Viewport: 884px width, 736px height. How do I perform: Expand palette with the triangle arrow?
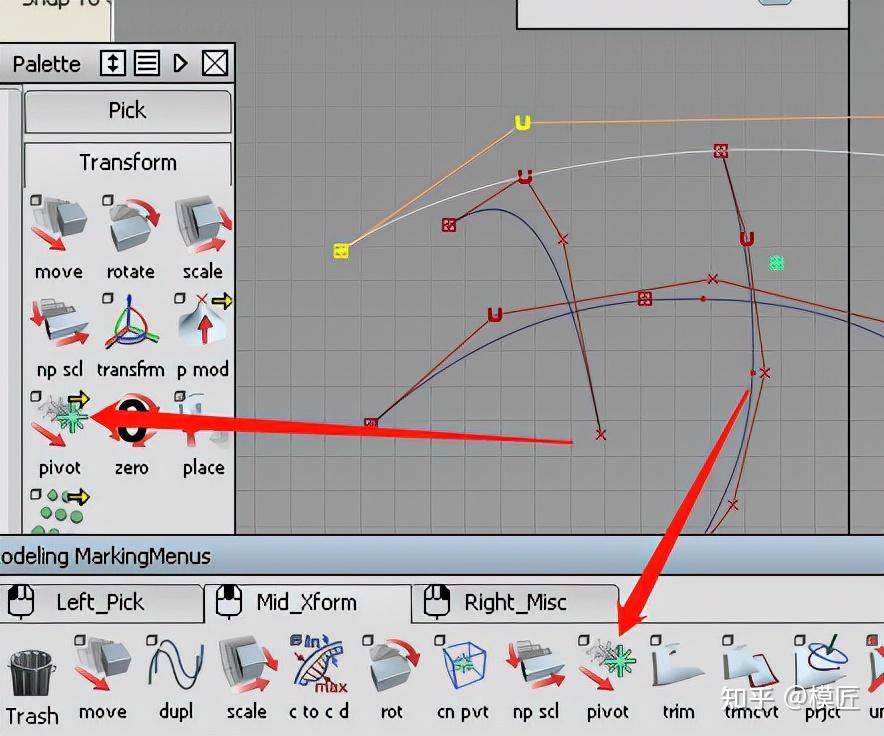point(180,63)
